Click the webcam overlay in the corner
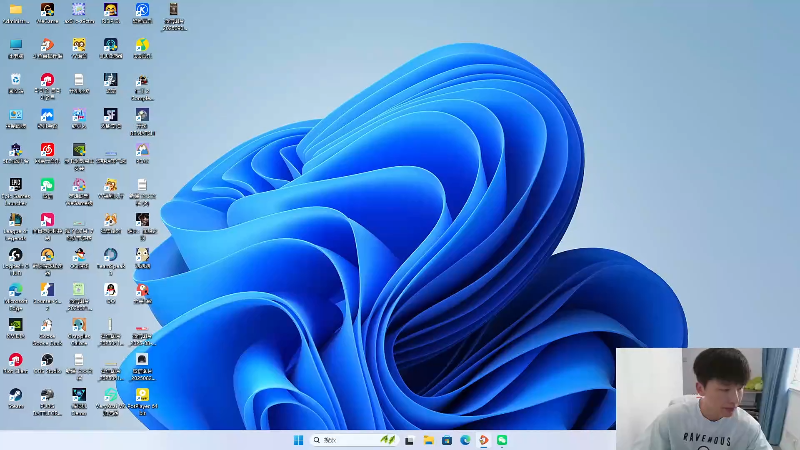Image resolution: width=800 pixels, height=450 pixels. (x=708, y=399)
